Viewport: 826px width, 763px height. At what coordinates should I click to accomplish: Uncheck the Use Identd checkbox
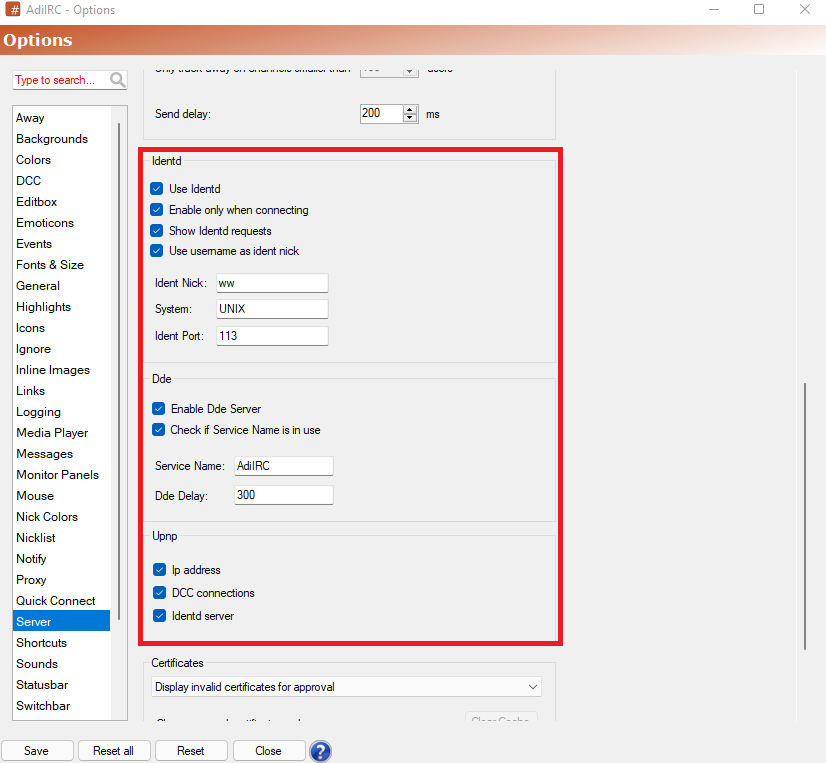[156, 189]
